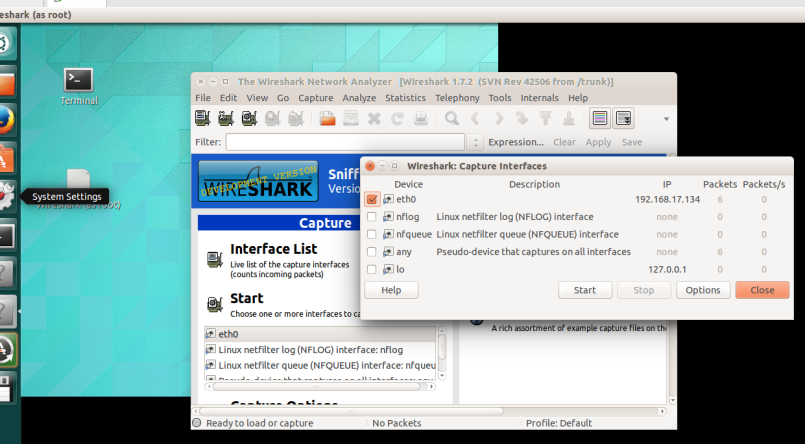The width and height of the screenshot is (806, 444).
Task: Click the expert info circle in status bar
Action: (196, 423)
